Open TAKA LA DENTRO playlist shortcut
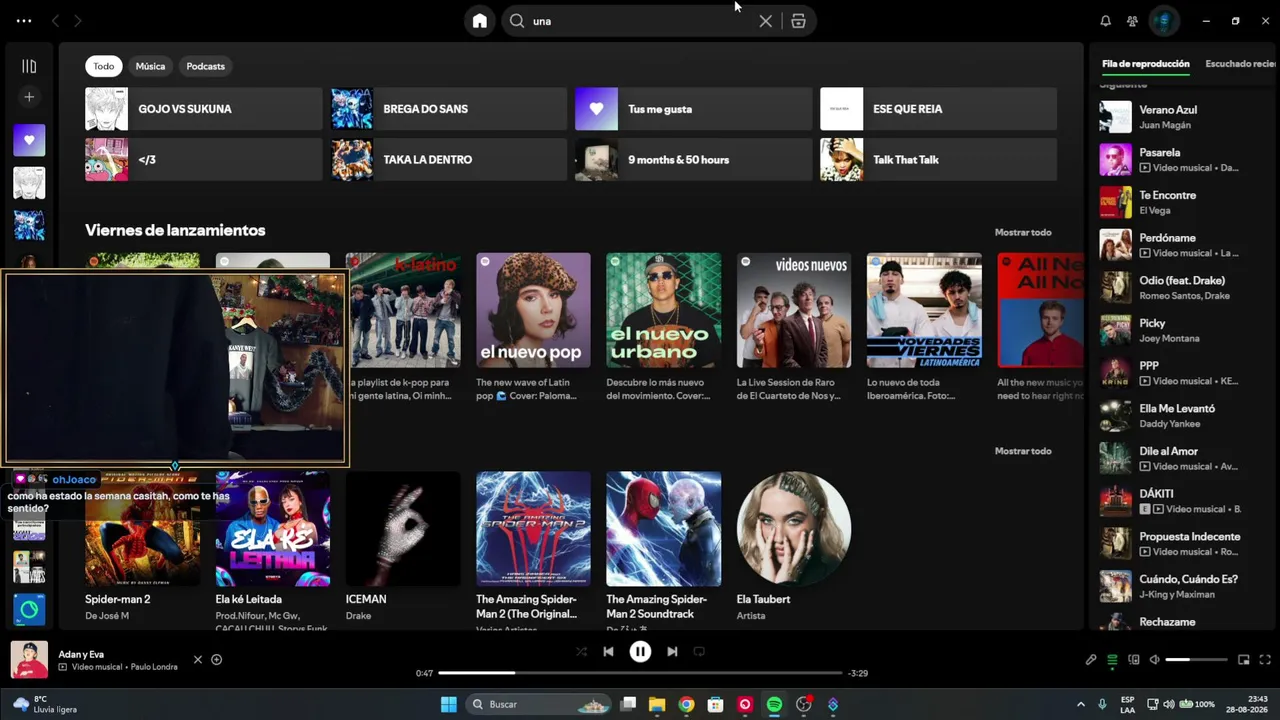This screenshot has width=1280, height=720. pyautogui.click(x=449, y=160)
